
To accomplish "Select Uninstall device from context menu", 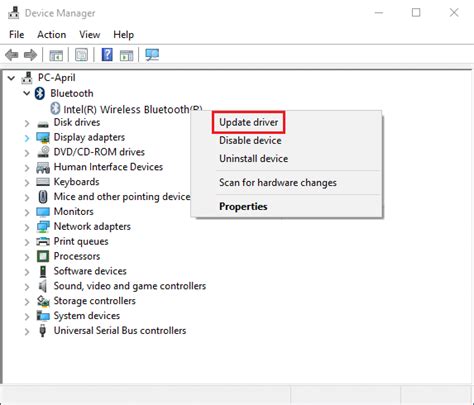I will point(254,159).
